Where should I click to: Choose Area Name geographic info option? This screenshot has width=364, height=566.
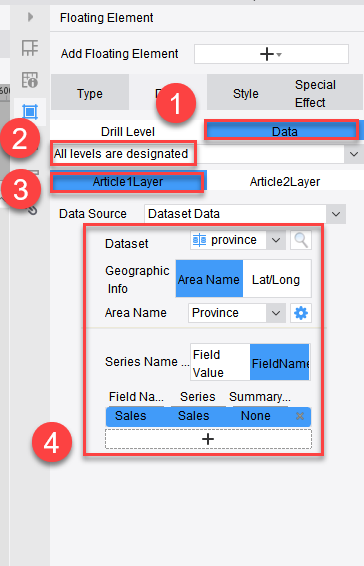(209, 279)
